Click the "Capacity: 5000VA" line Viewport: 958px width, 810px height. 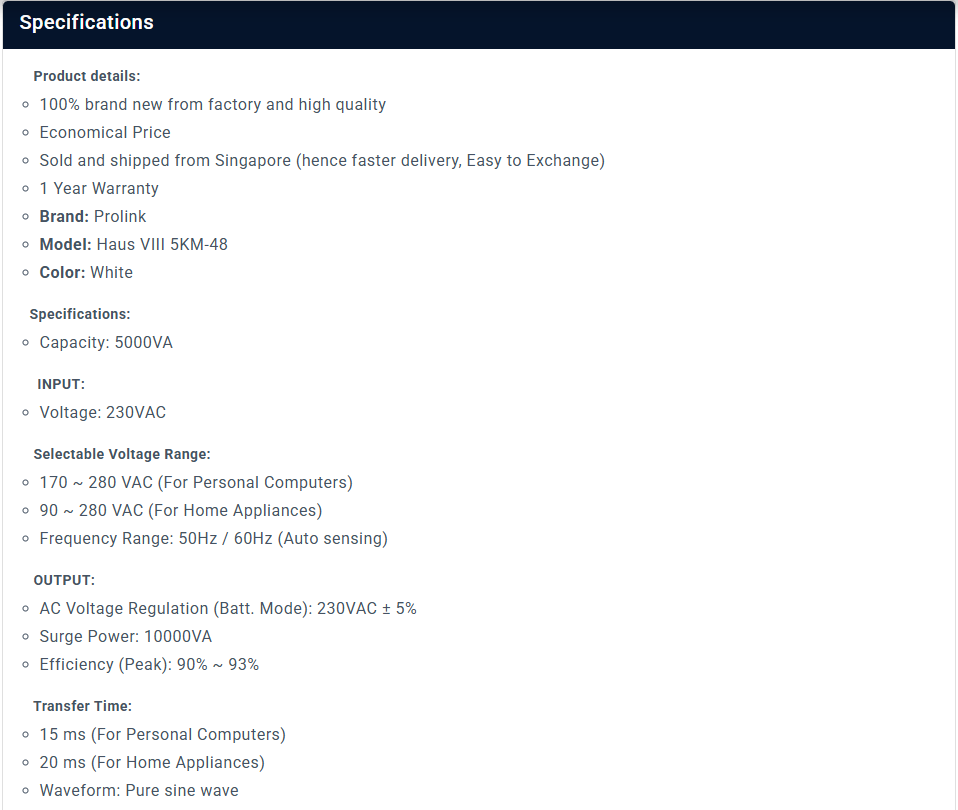point(106,342)
